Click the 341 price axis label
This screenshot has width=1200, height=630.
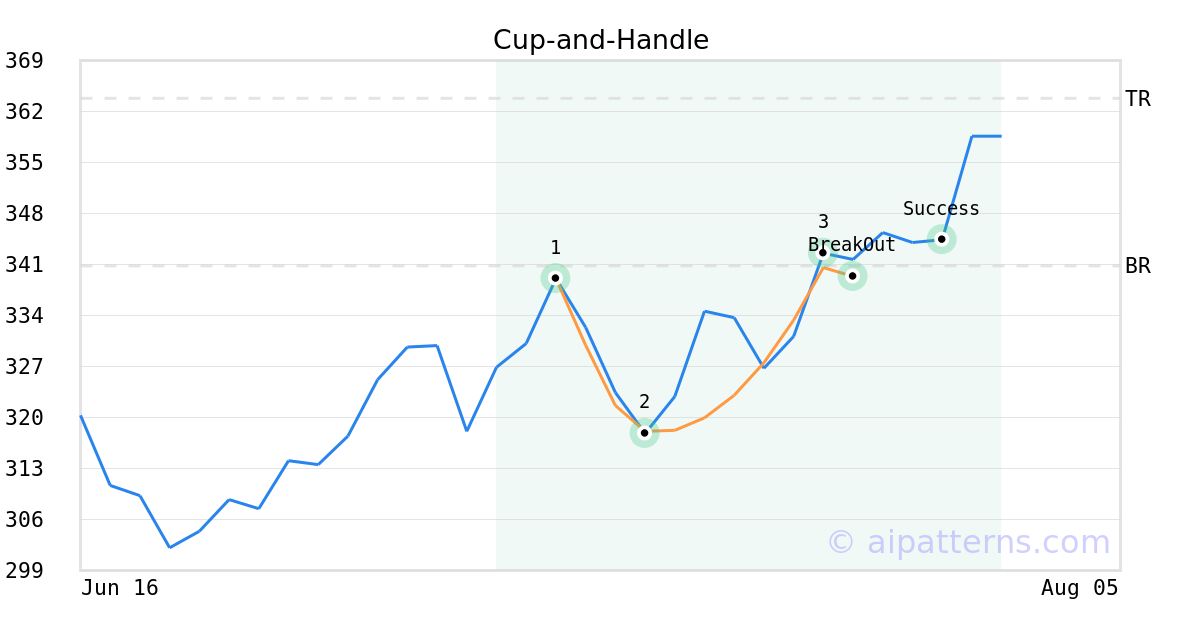coord(24,265)
